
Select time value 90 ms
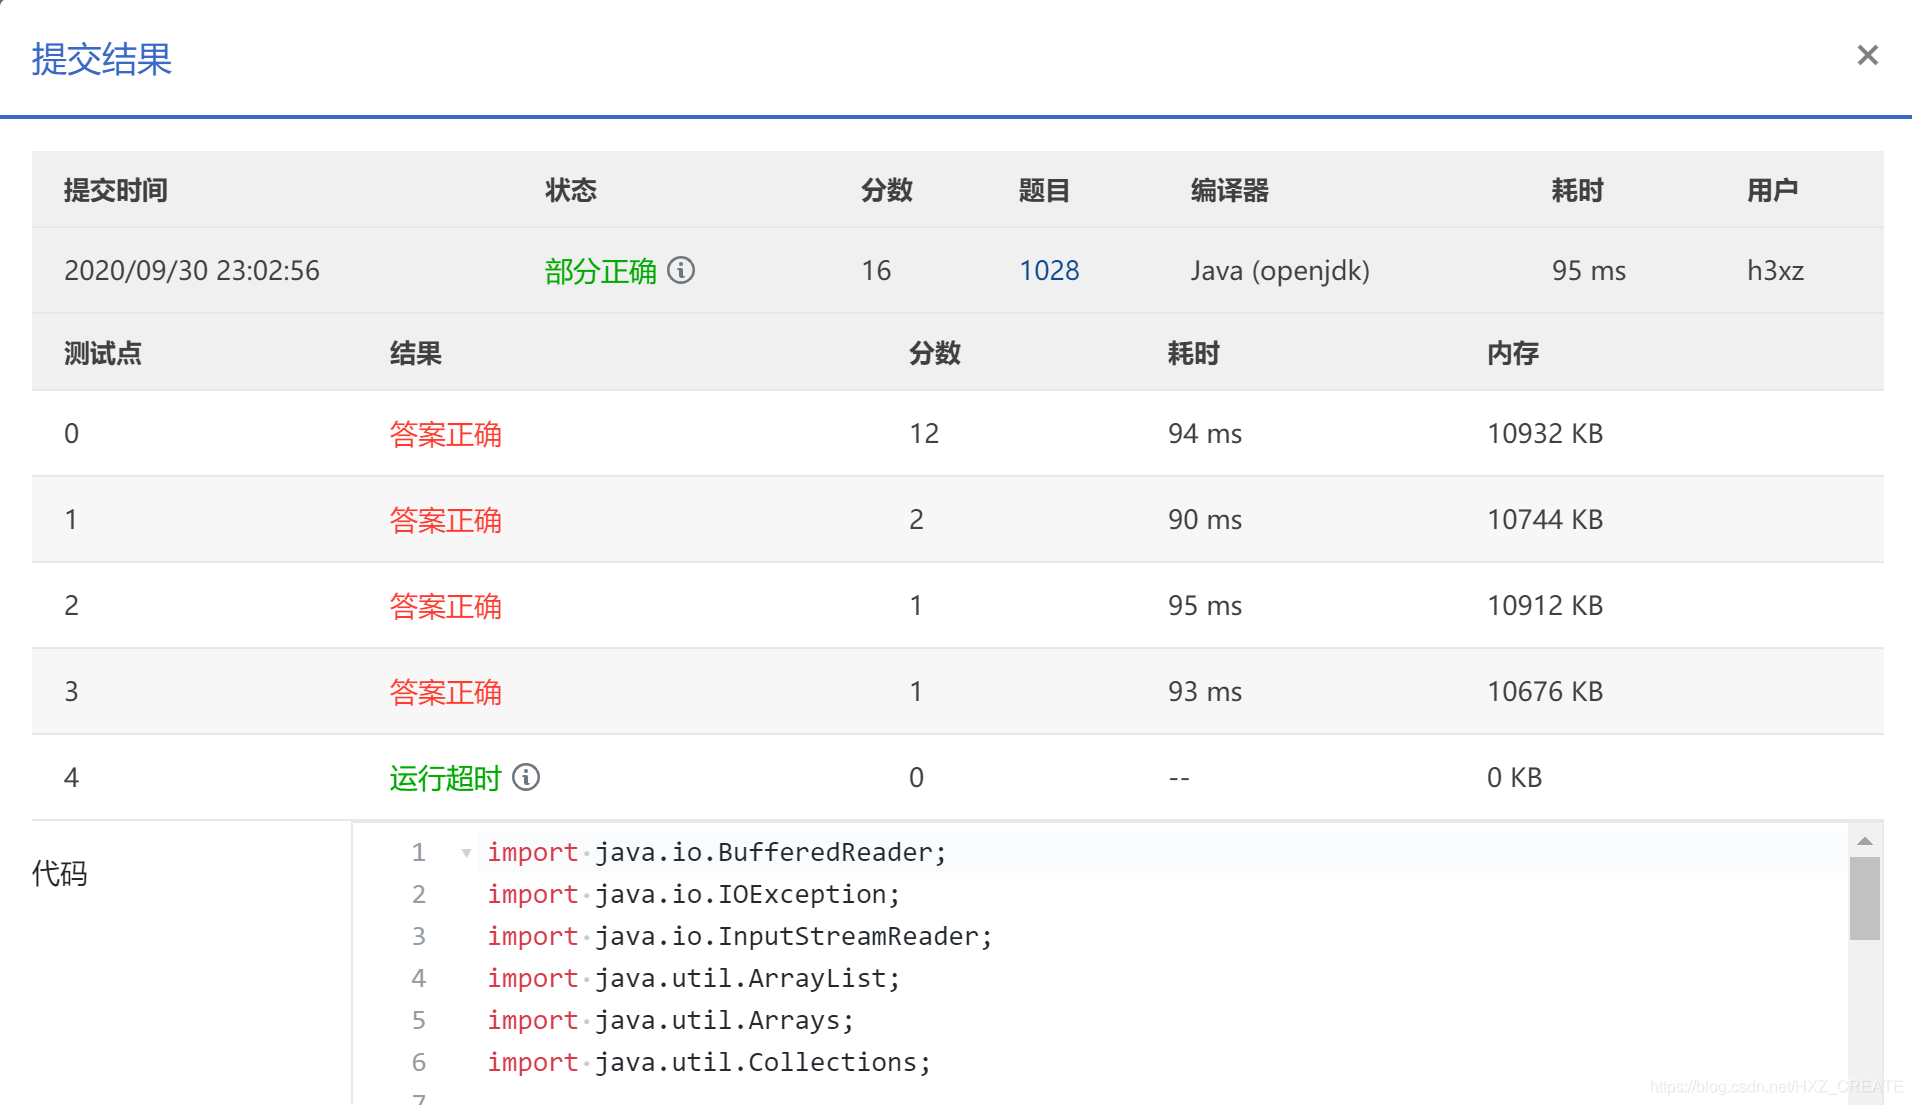1205,520
